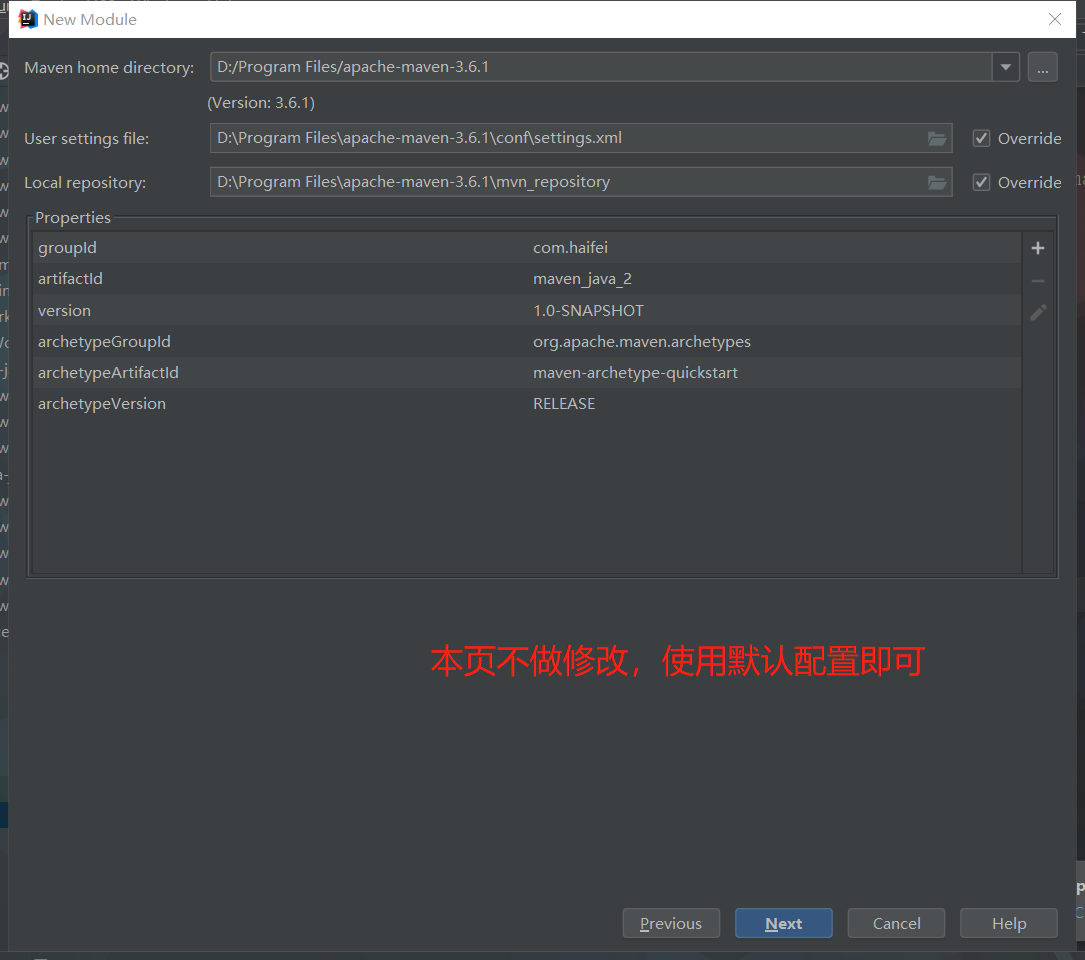1085x960 pixels.
Task: Click the maven_java_2 value cell
Action: click(582, 279)
